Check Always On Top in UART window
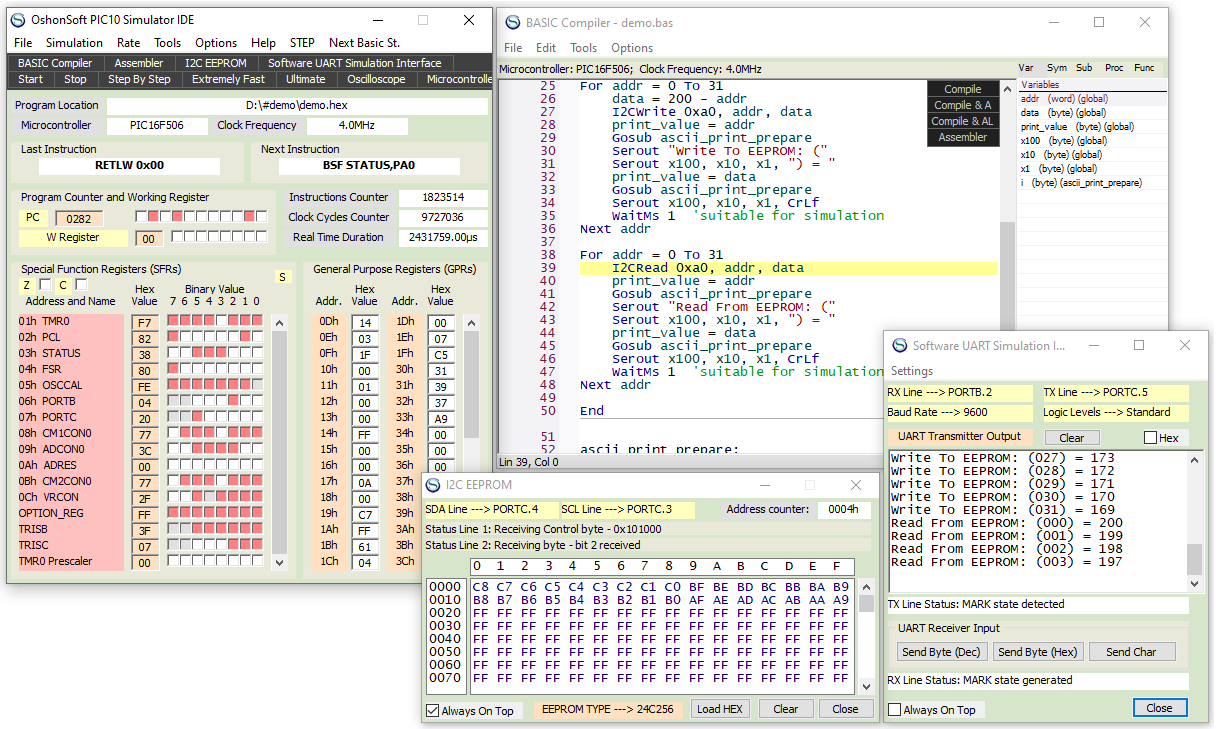The image size is (1216, 729). (x=895, y=710)
